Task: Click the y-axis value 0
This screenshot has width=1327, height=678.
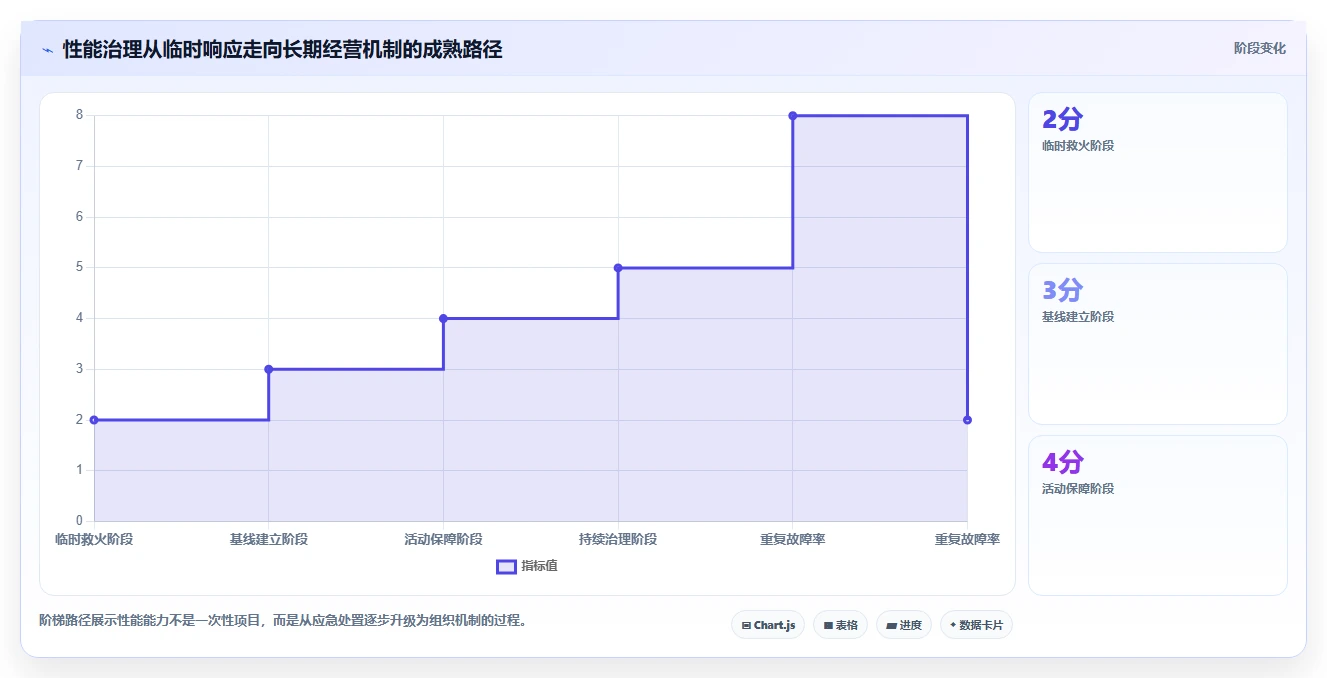Action: 79,521
